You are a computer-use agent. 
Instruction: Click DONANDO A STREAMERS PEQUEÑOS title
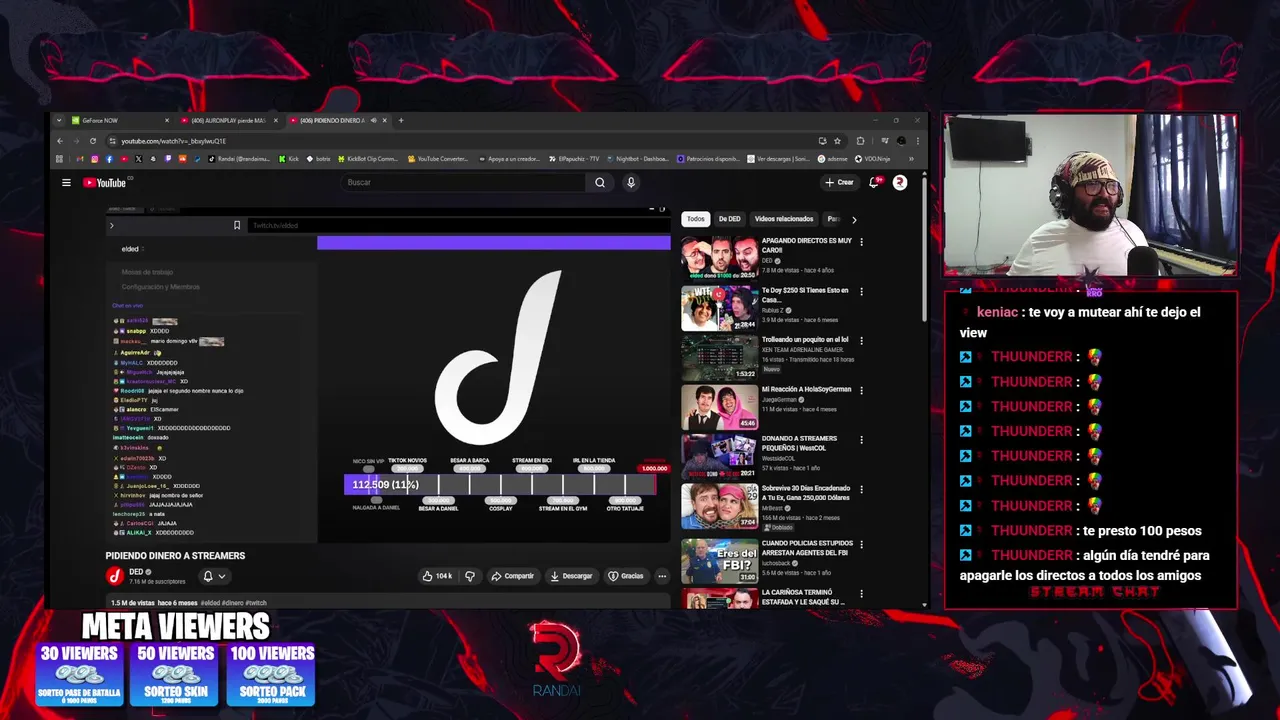tap(799, 442)
